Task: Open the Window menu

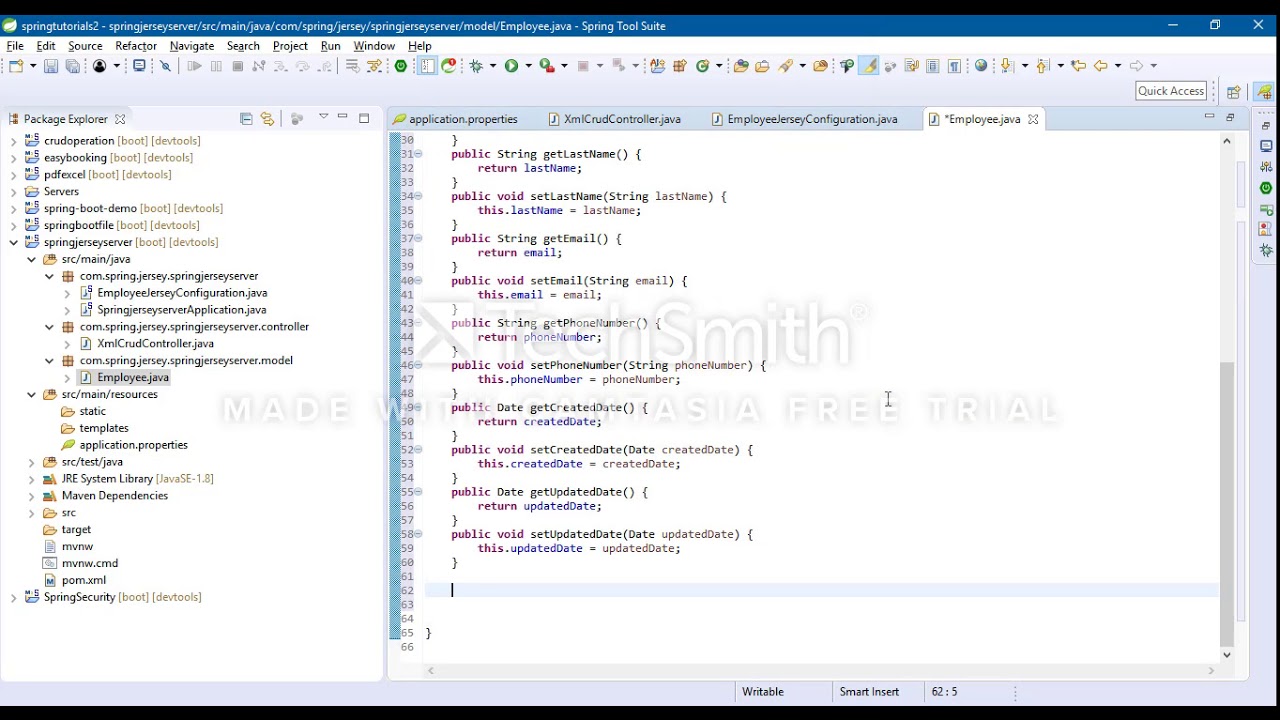Action: point(374,46)
